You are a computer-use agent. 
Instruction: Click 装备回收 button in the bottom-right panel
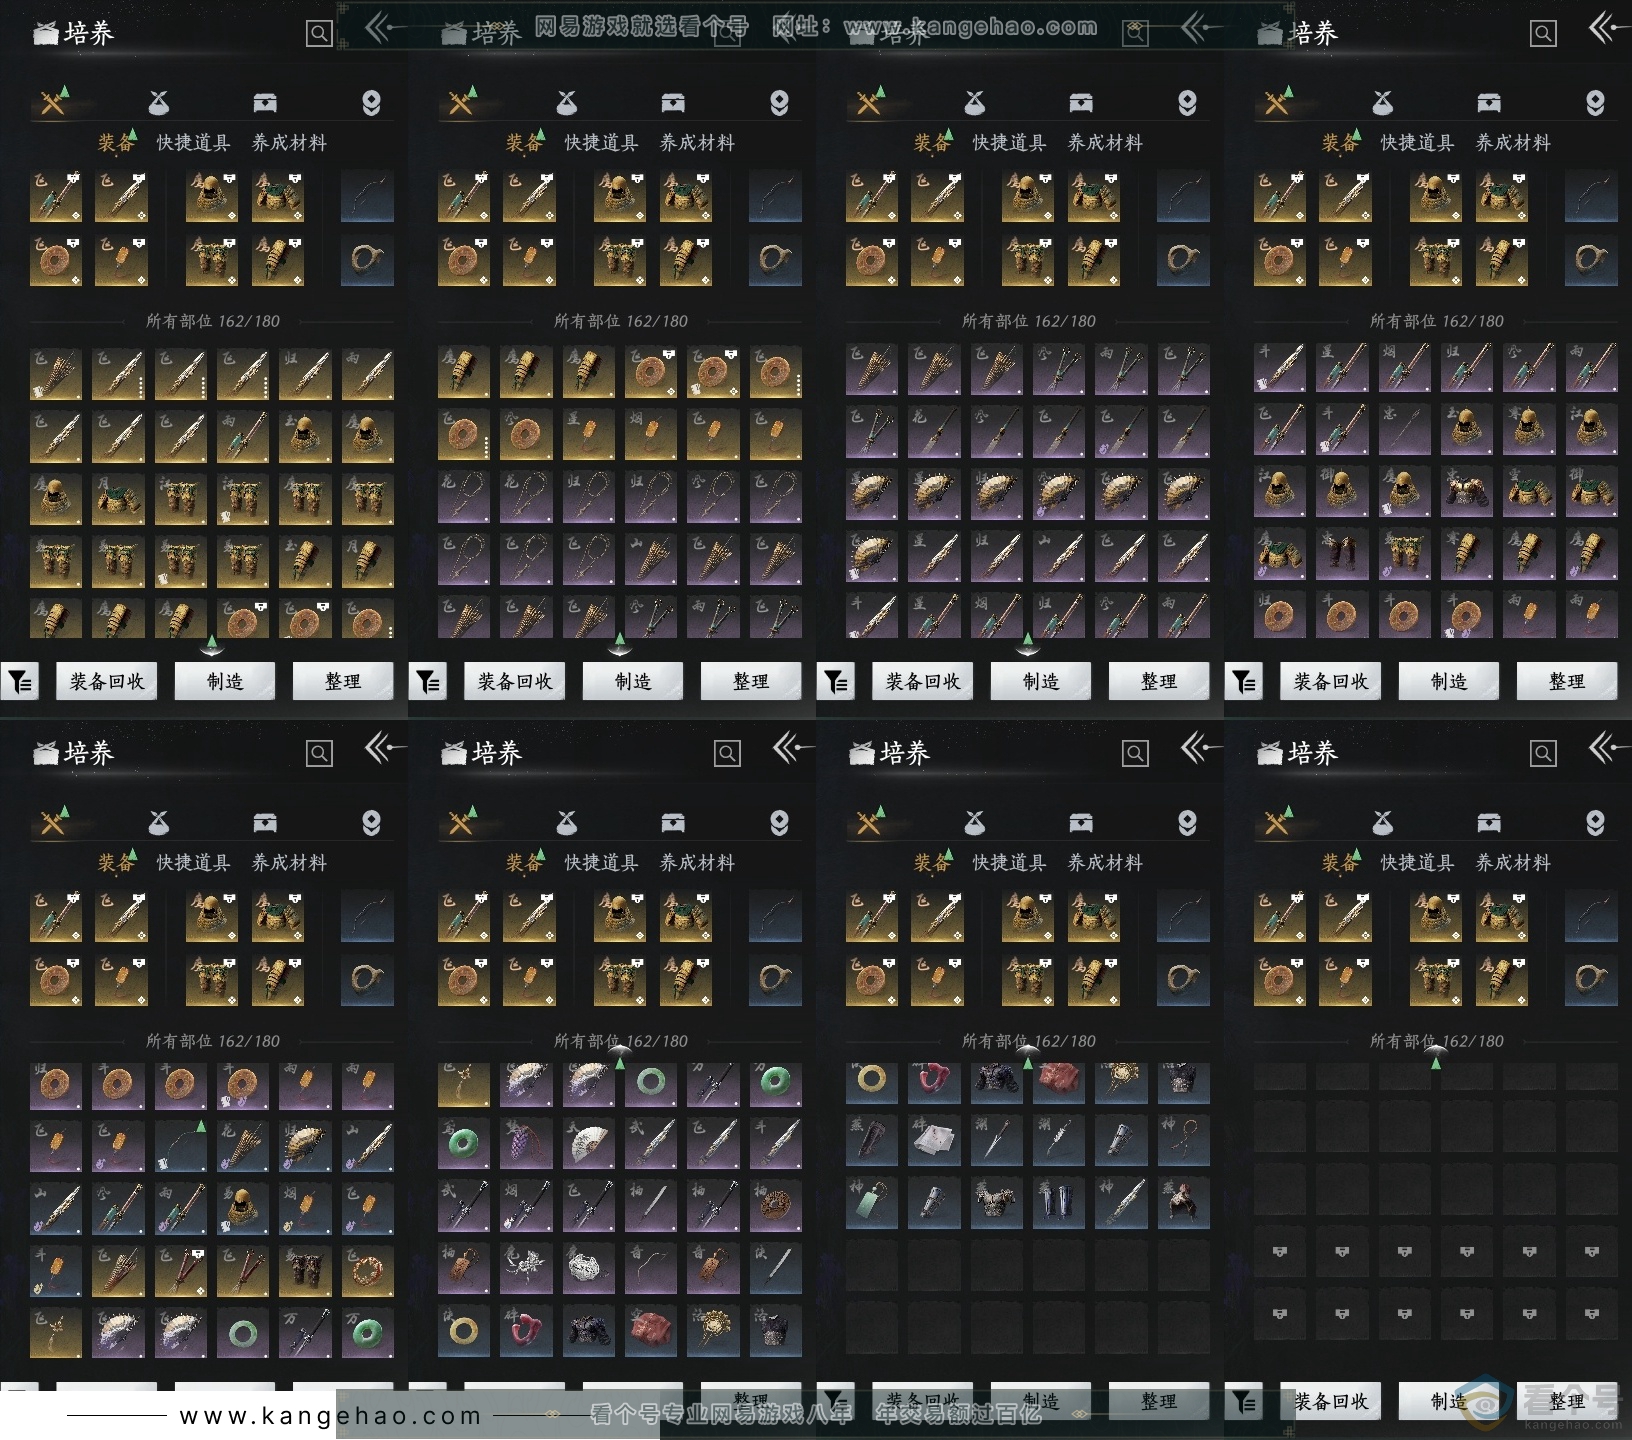[x=1331, y=1401]
